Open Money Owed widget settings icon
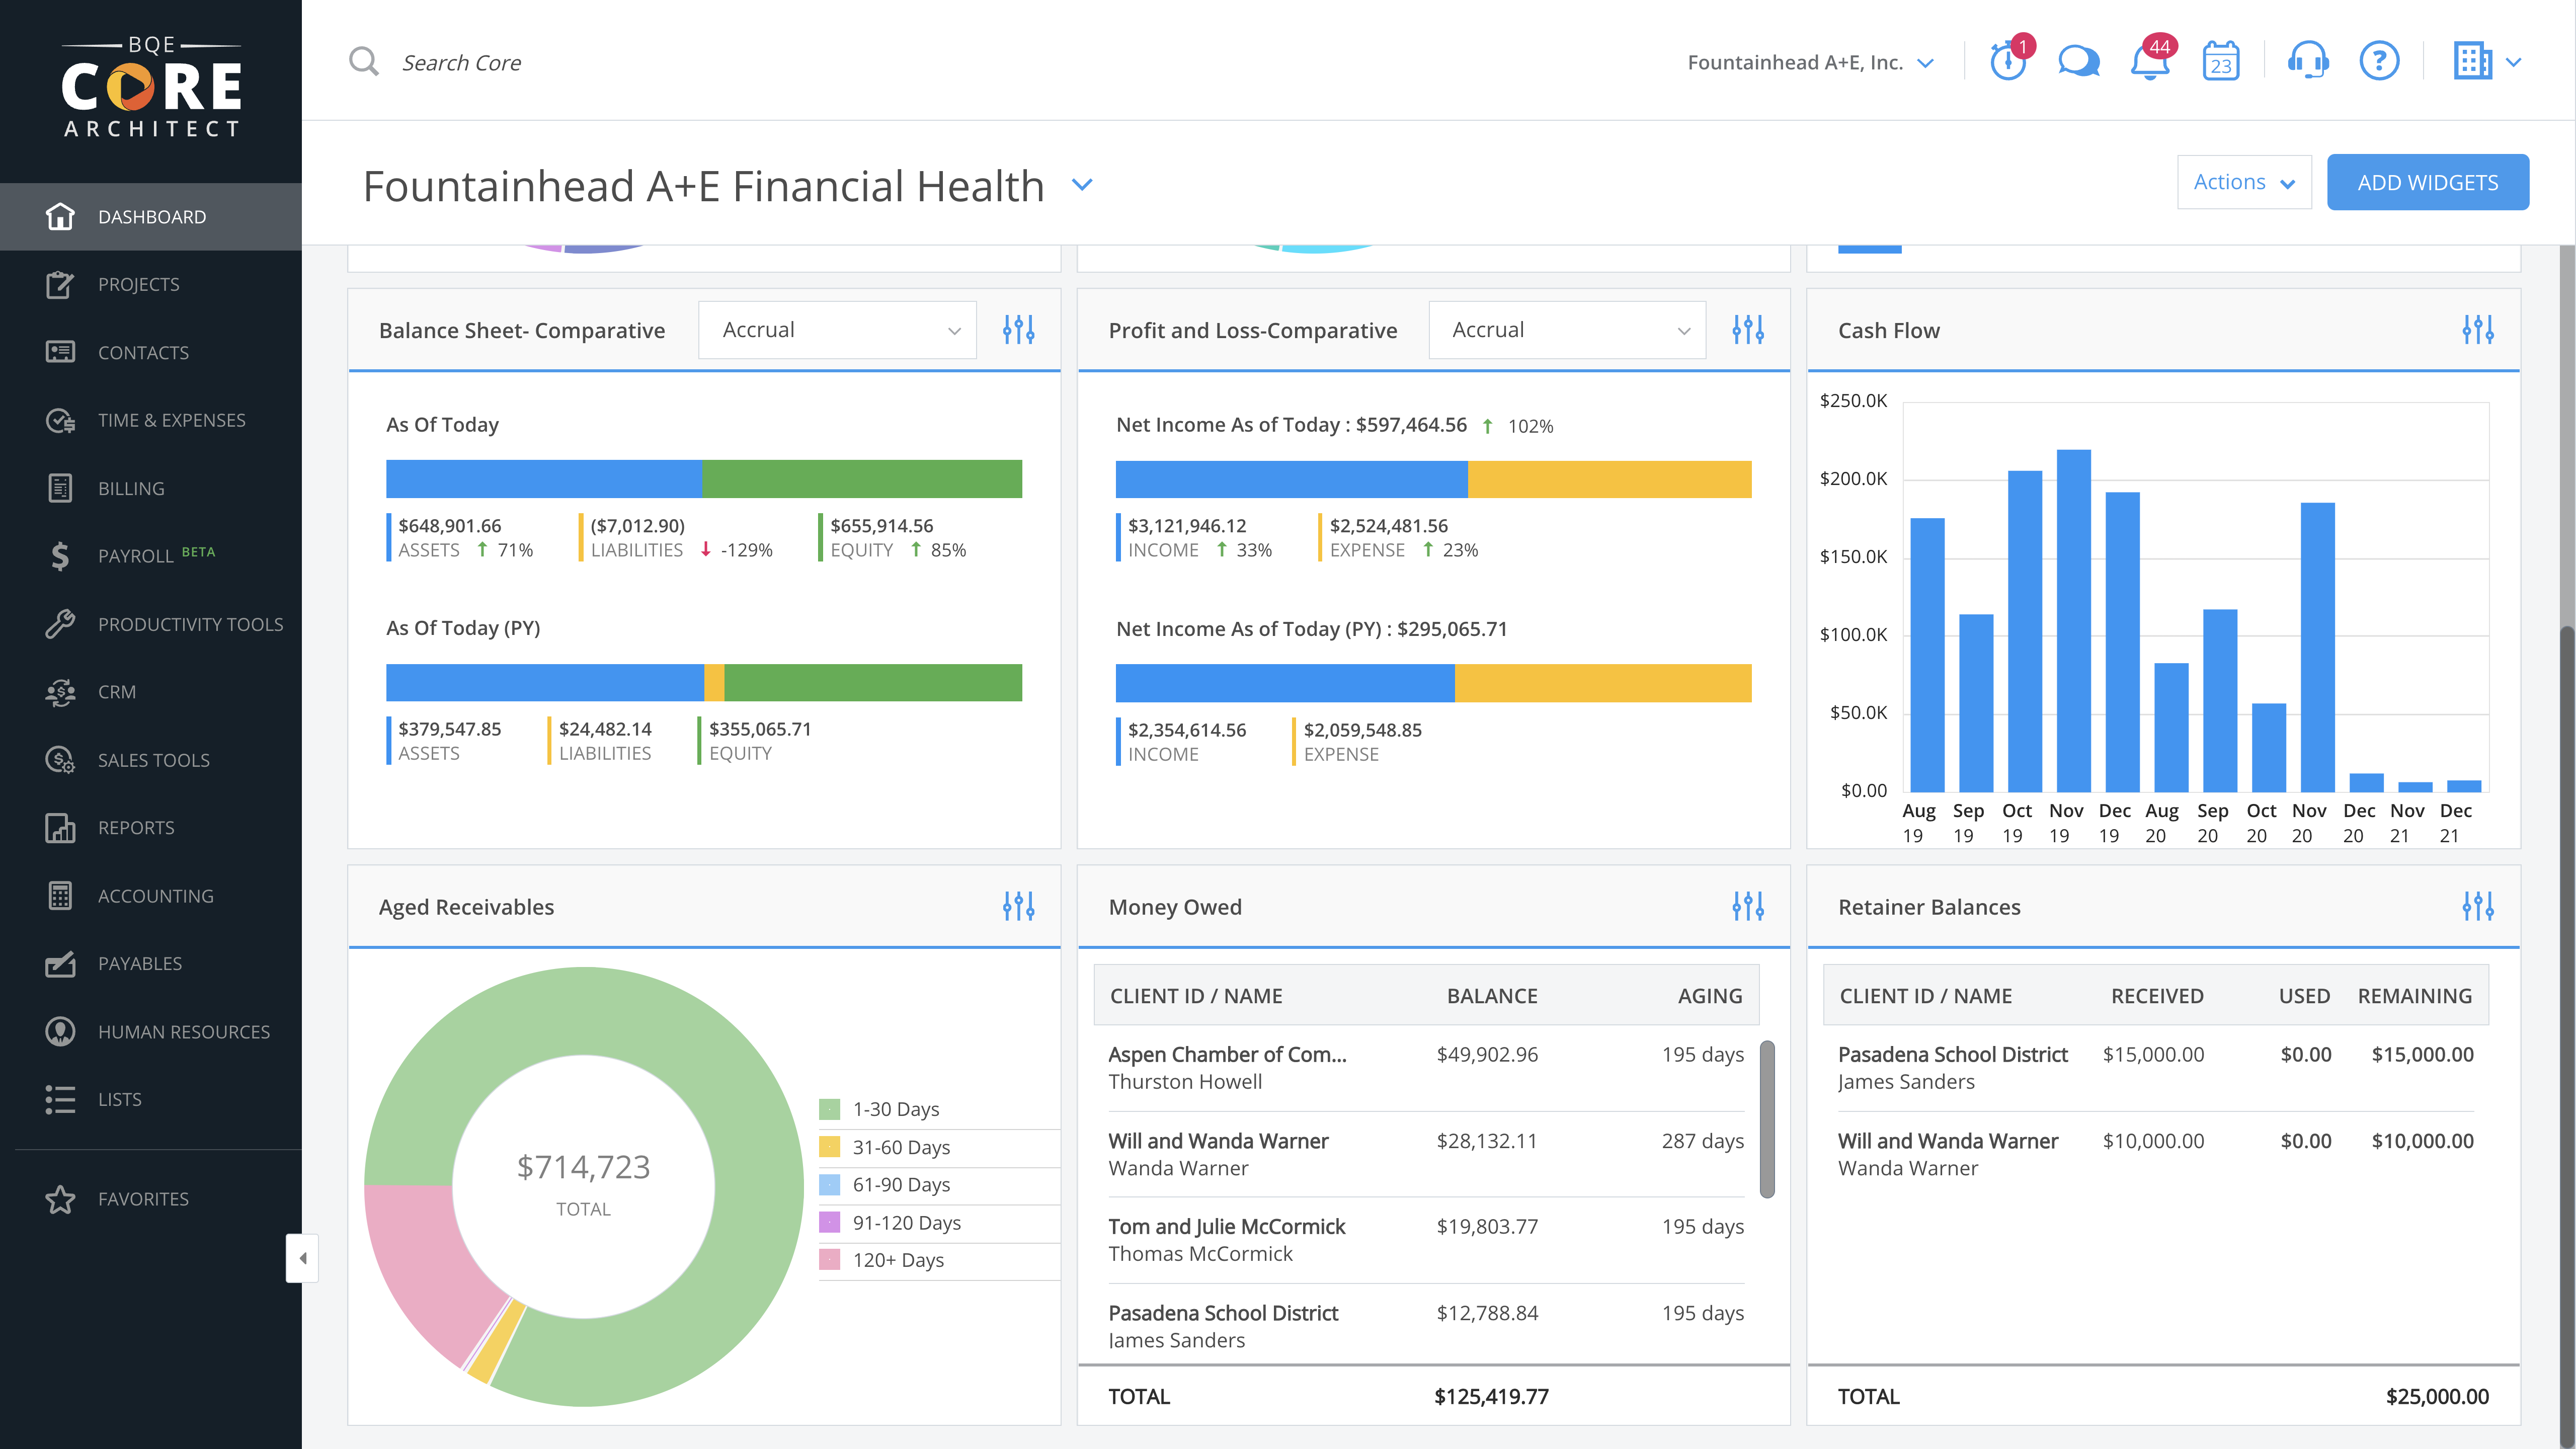 point(1748,907)
